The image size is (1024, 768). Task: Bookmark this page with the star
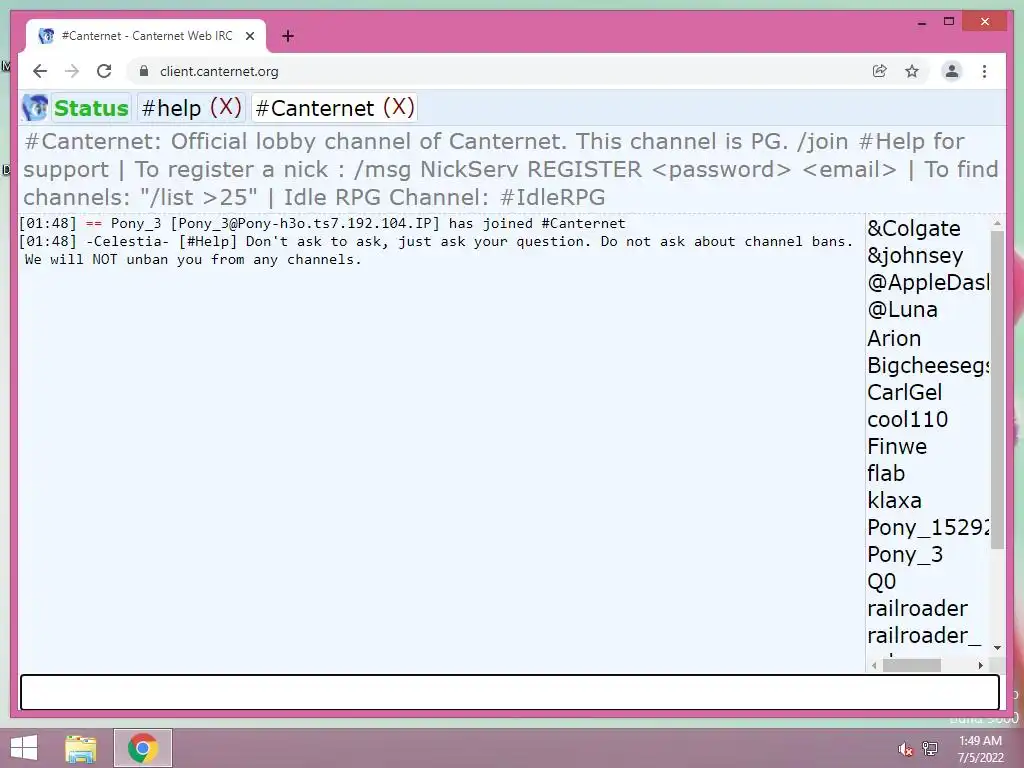[x=912, y=71]
